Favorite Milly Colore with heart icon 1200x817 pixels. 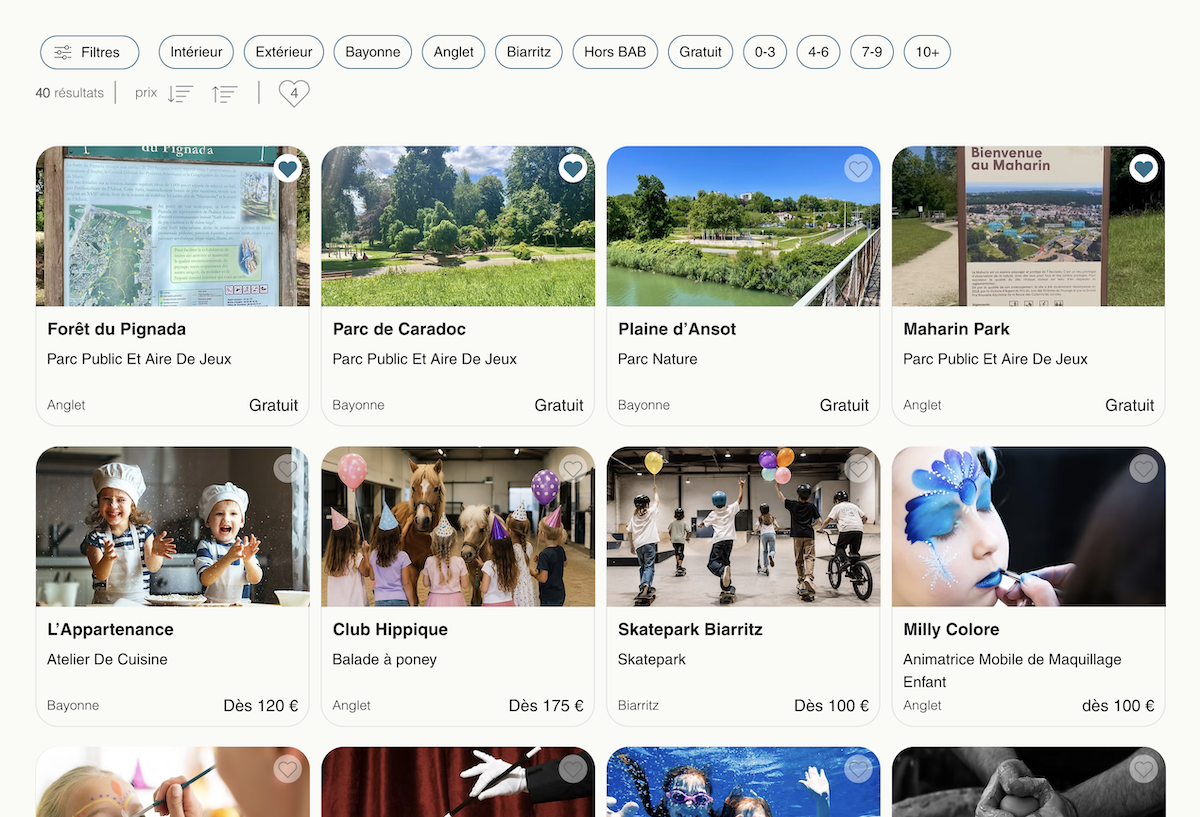point(1144,469)
